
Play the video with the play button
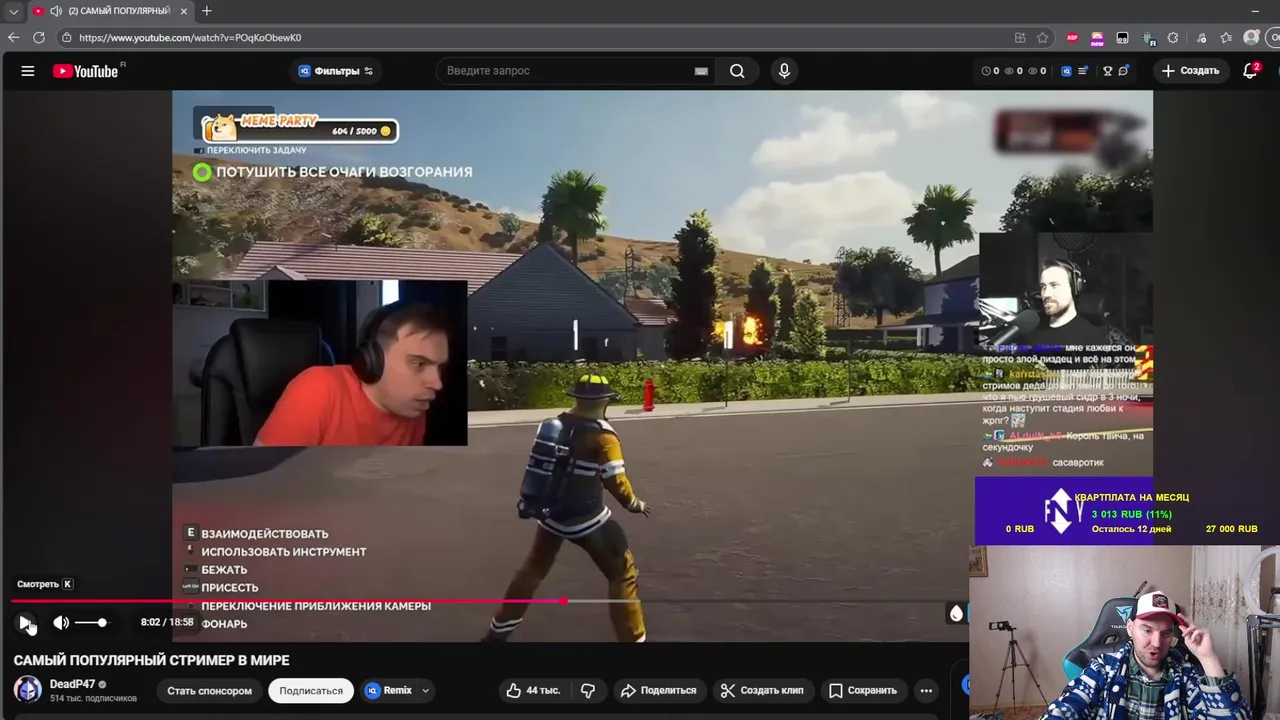tap(26, 622)
